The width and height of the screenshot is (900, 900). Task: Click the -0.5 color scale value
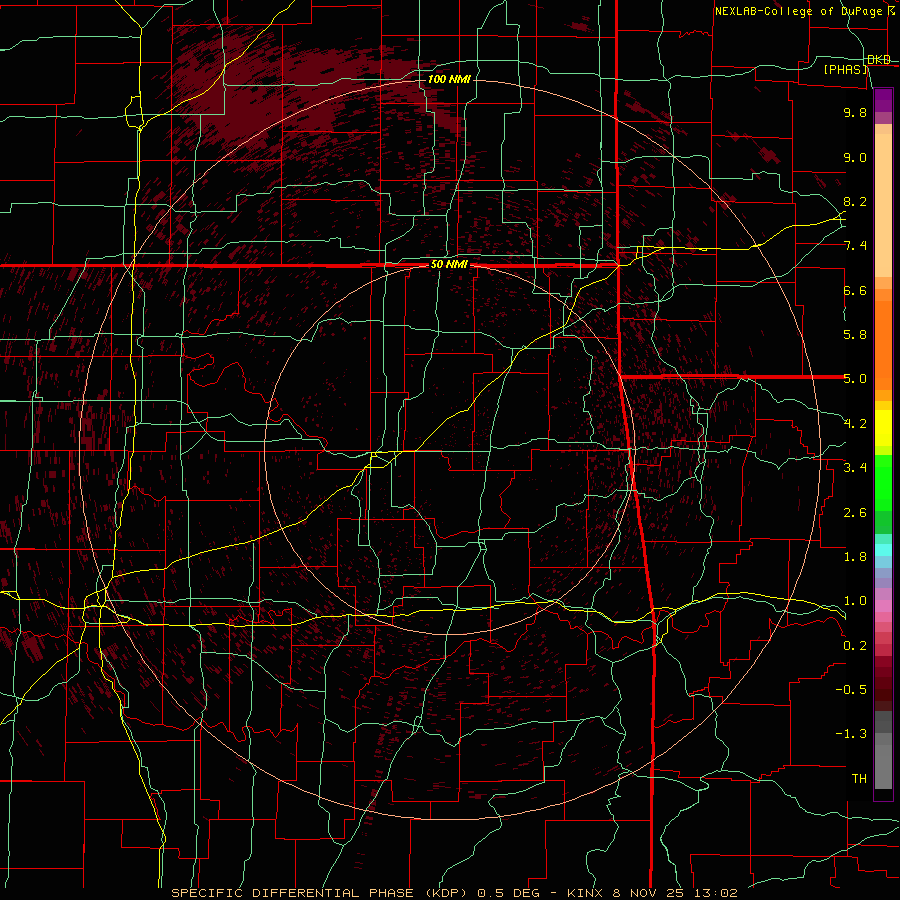coord(852,690)
